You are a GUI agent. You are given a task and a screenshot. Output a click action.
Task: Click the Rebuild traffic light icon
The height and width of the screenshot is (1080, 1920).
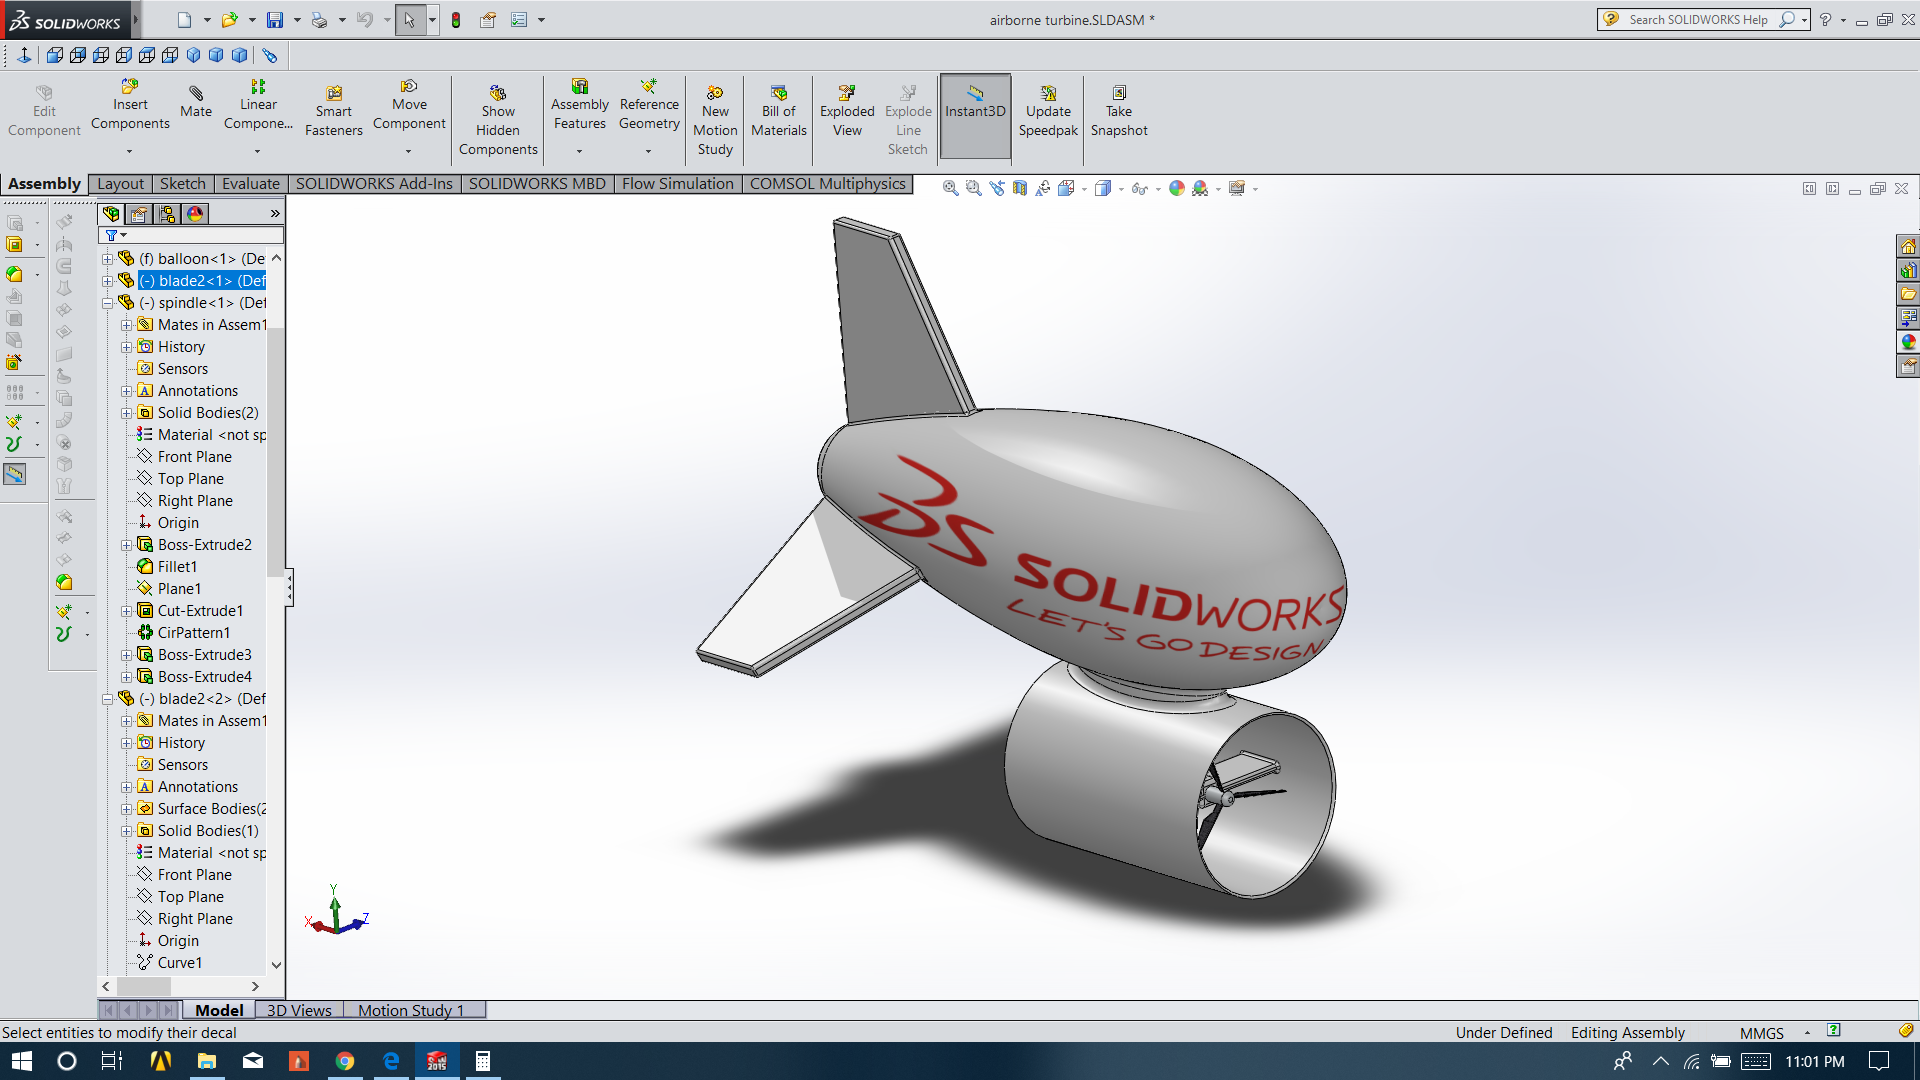click(x=456, y=20)
